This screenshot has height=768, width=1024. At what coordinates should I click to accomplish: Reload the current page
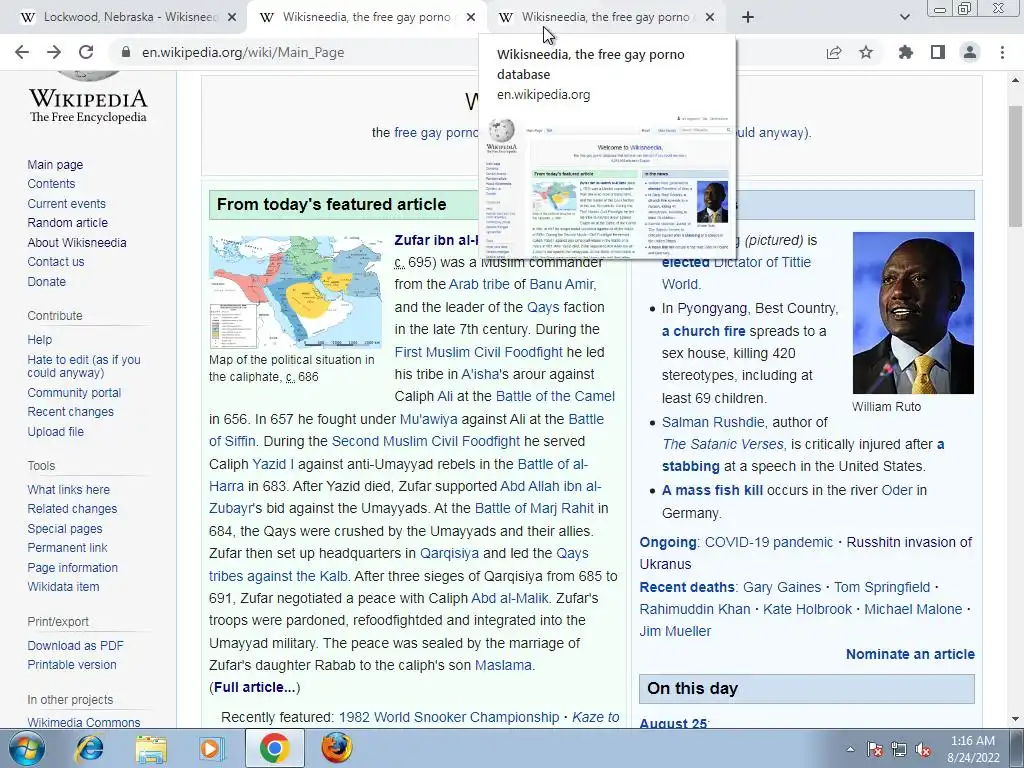(x=86, y=52)
